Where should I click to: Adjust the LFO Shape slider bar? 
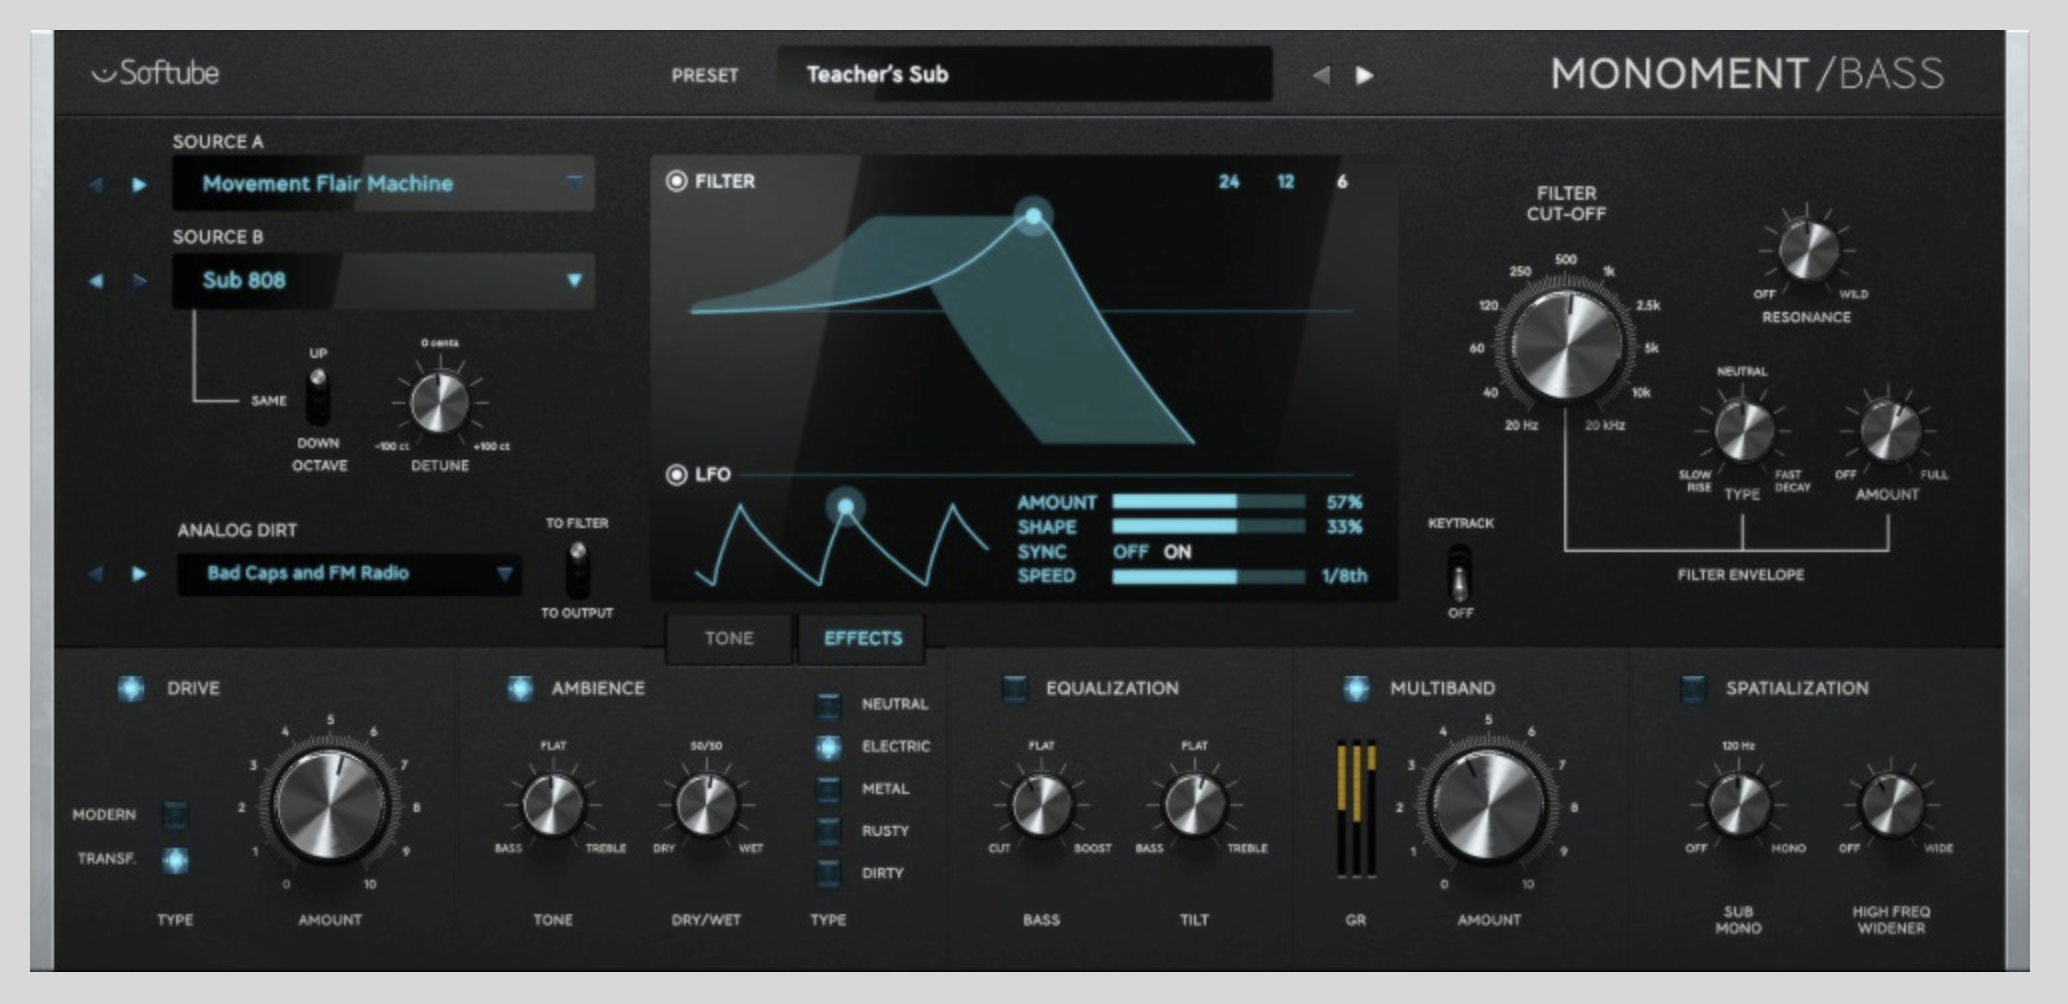(1208, 527)
